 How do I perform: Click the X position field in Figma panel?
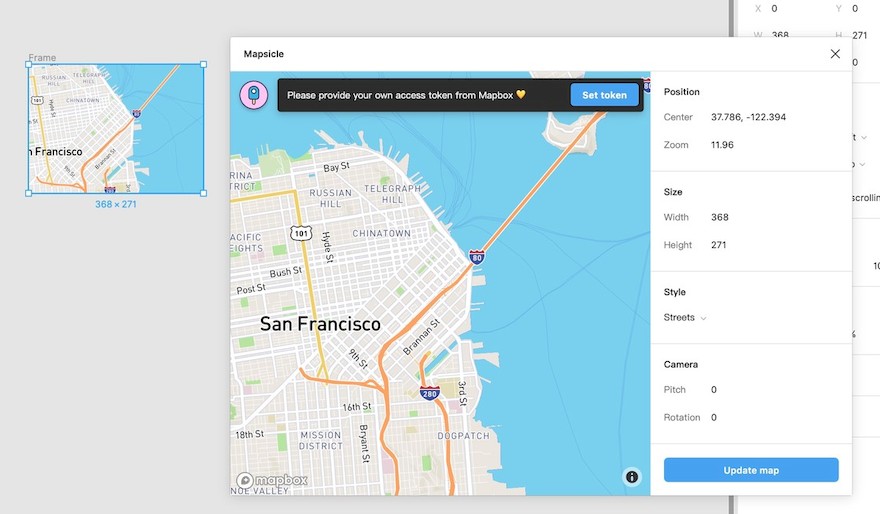774,8
